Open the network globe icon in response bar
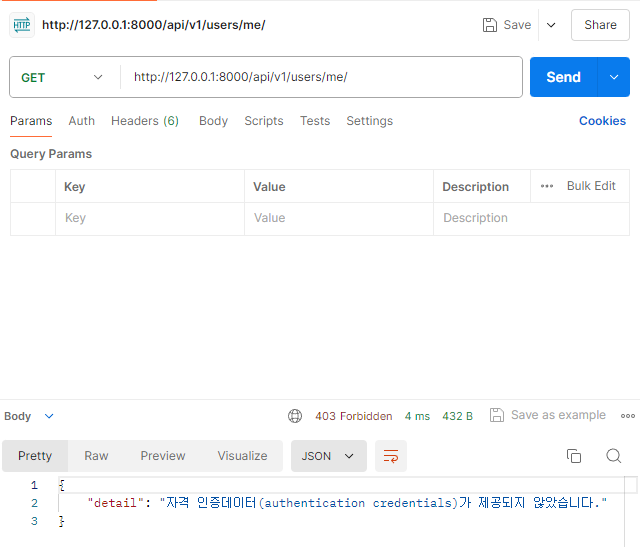This screenshot has width=640, height=547. (x=295, y=416)
